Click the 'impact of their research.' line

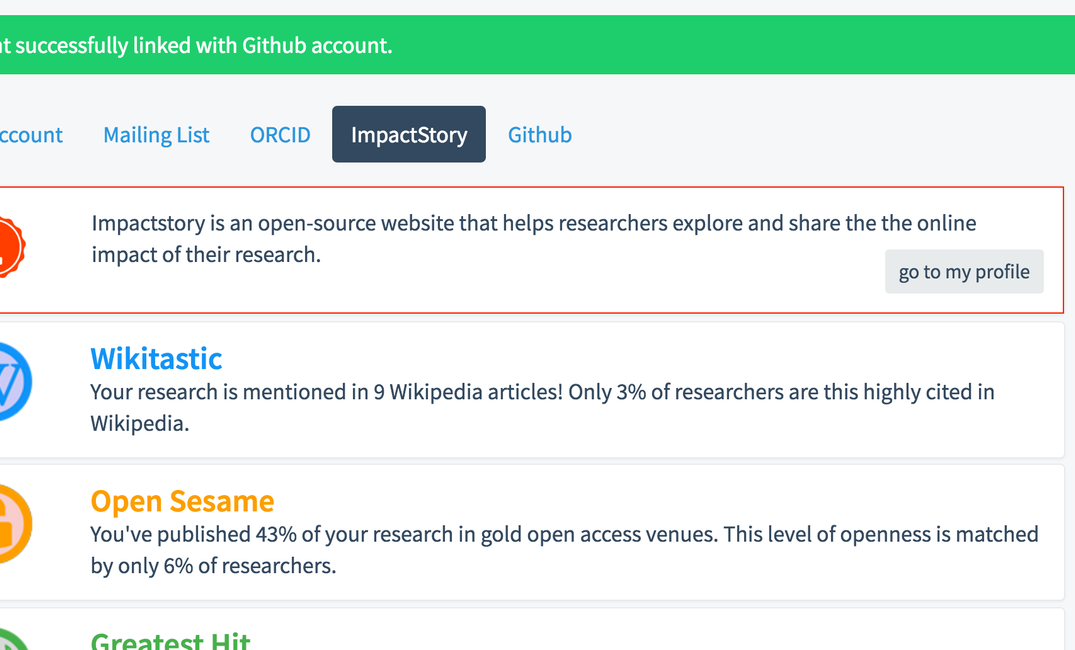(206, 255)
